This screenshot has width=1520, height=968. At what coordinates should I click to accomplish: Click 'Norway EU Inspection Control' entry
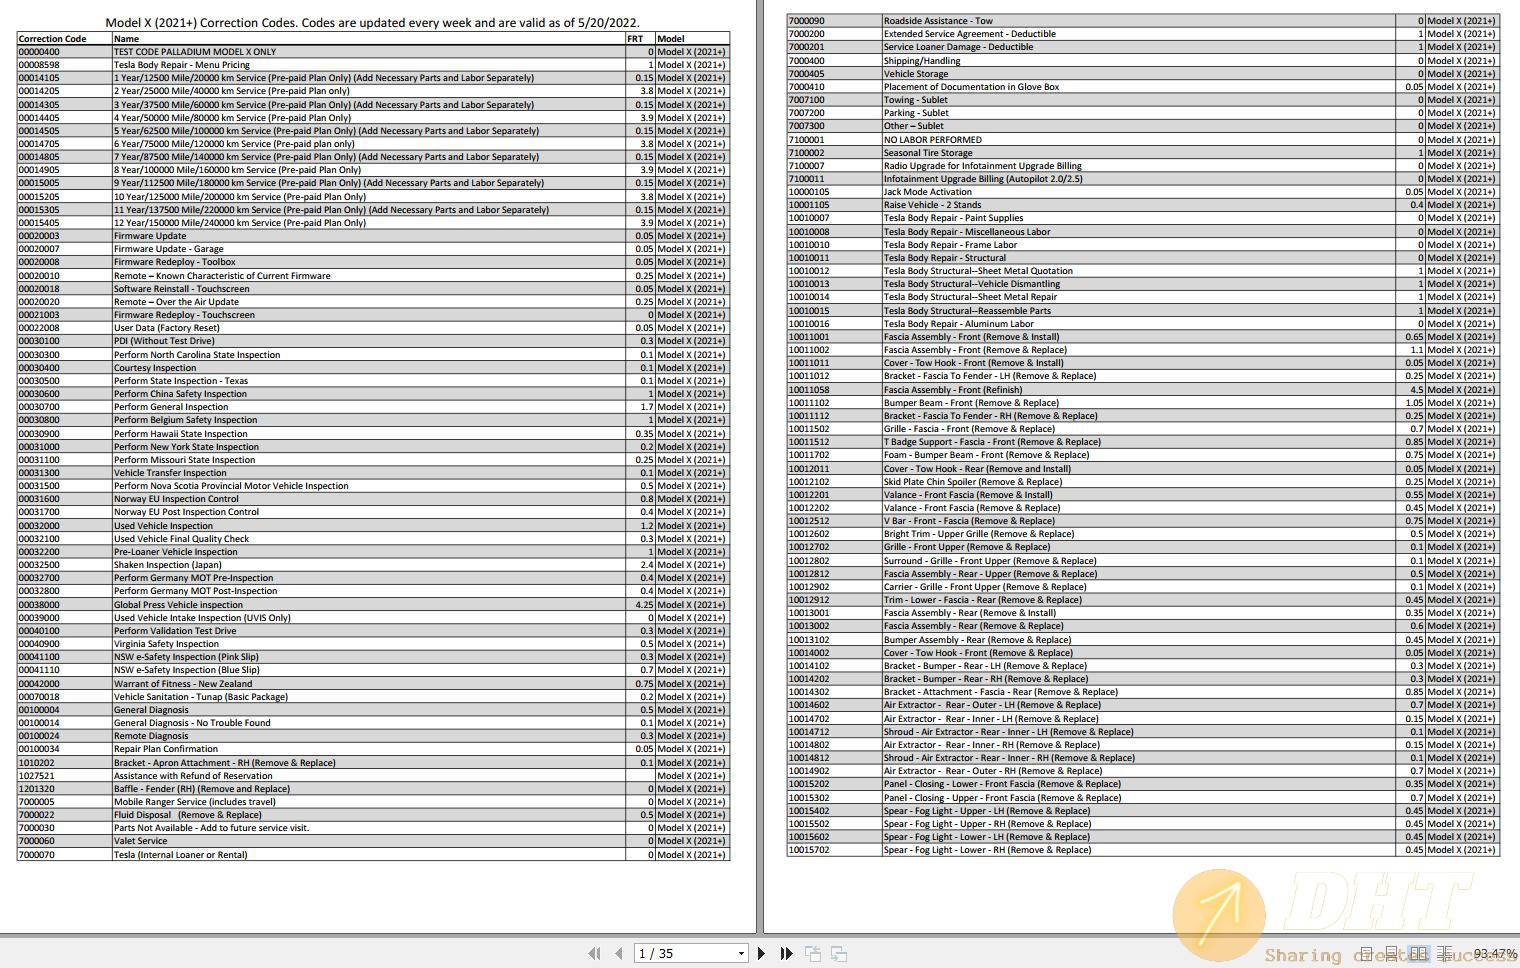point(177,499)
